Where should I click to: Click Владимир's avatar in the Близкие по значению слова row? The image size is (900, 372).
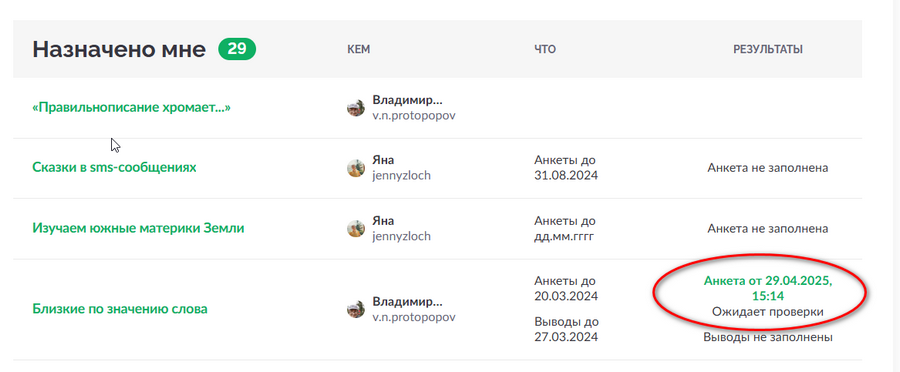[x=356, y=309]
